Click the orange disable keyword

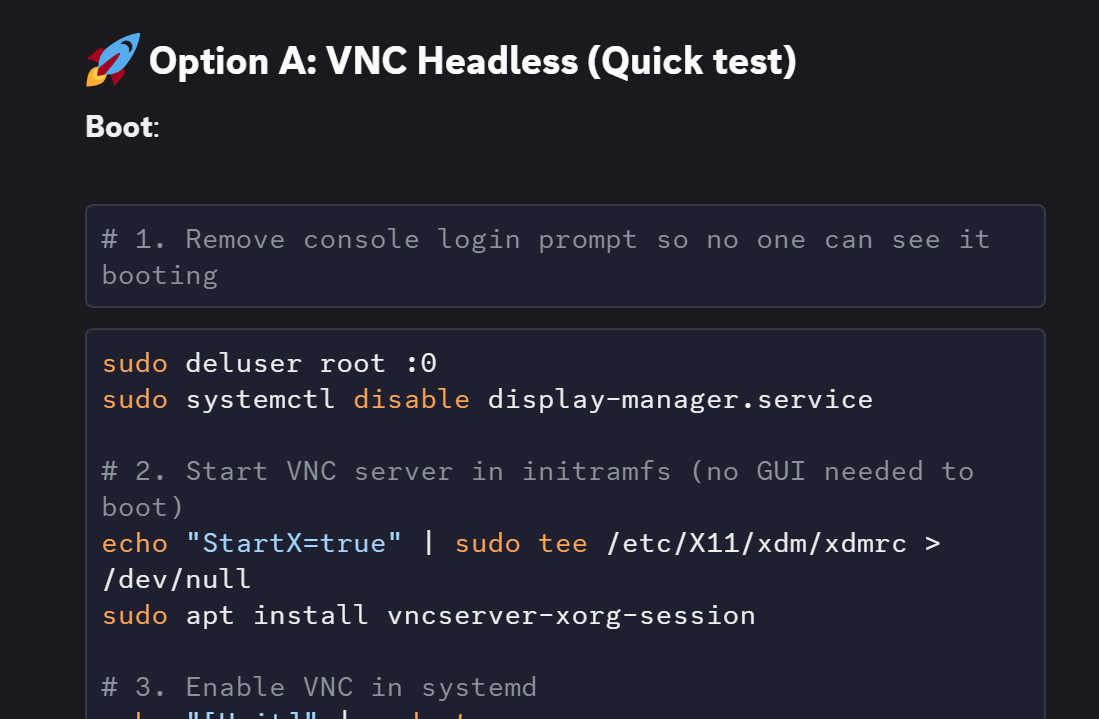pos(411,399)
